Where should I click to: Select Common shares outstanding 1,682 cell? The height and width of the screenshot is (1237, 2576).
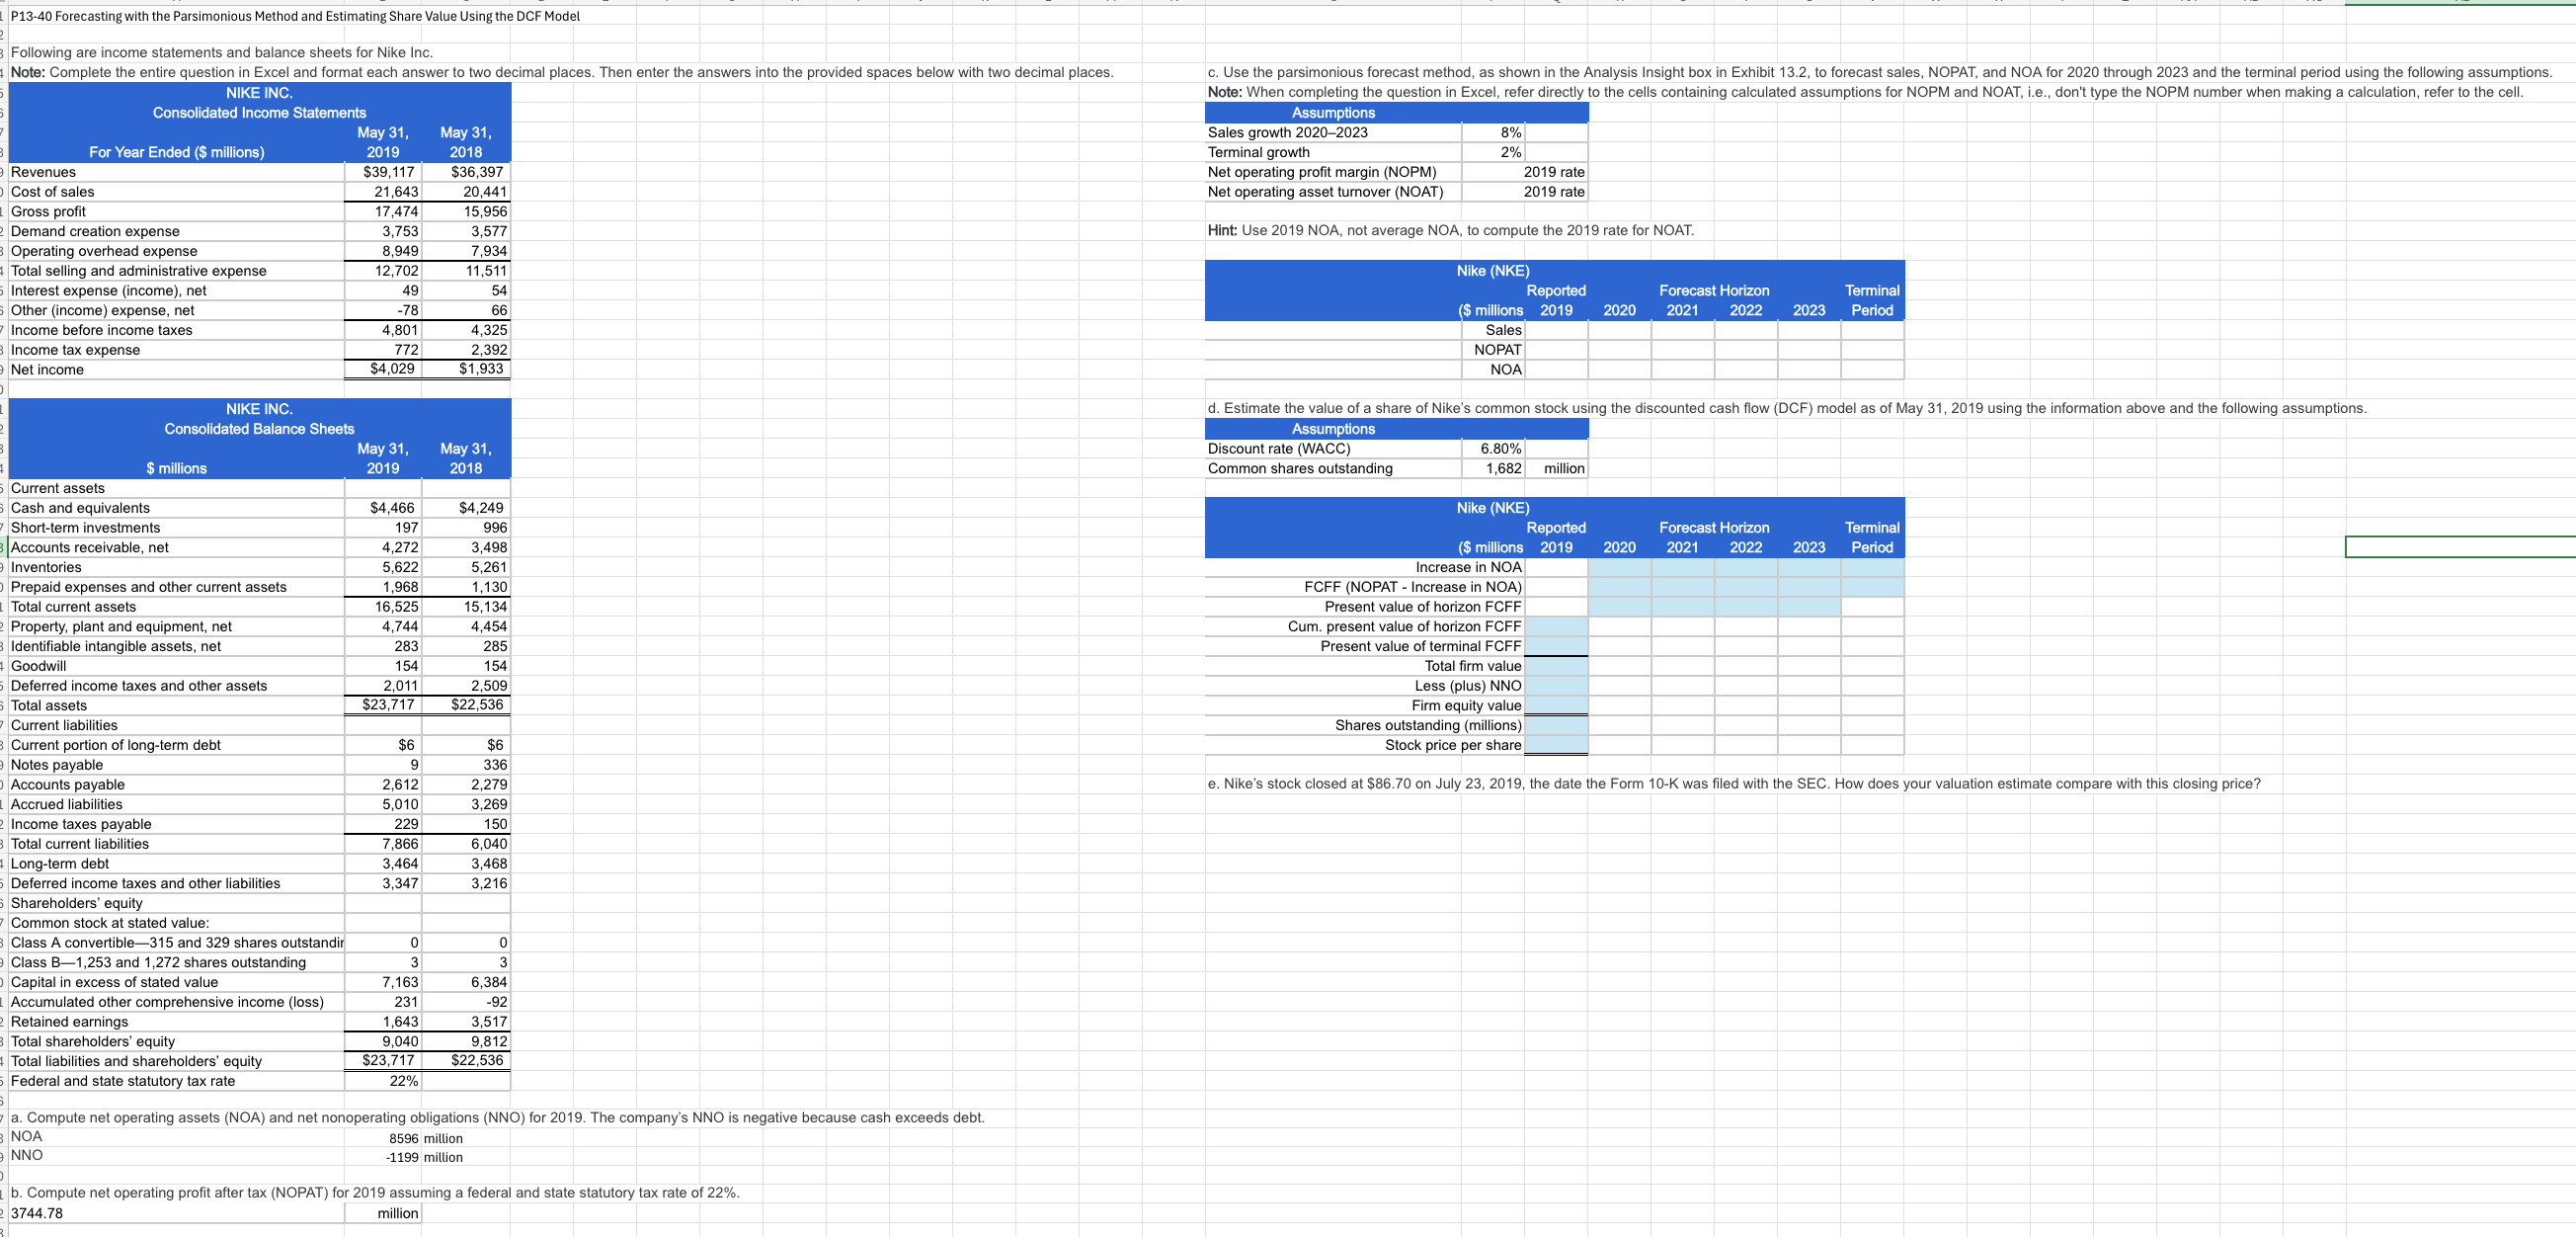tap(1493, 468)
